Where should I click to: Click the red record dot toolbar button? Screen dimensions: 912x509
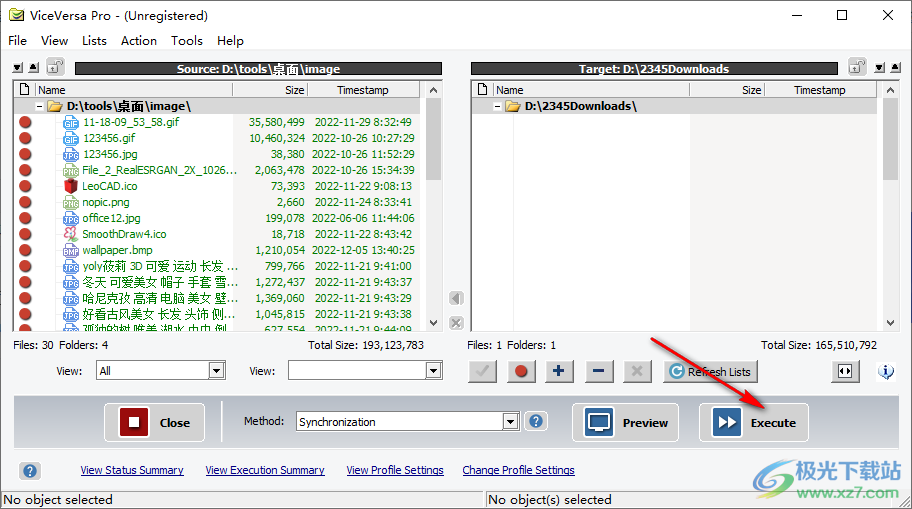tap(521, 371)
